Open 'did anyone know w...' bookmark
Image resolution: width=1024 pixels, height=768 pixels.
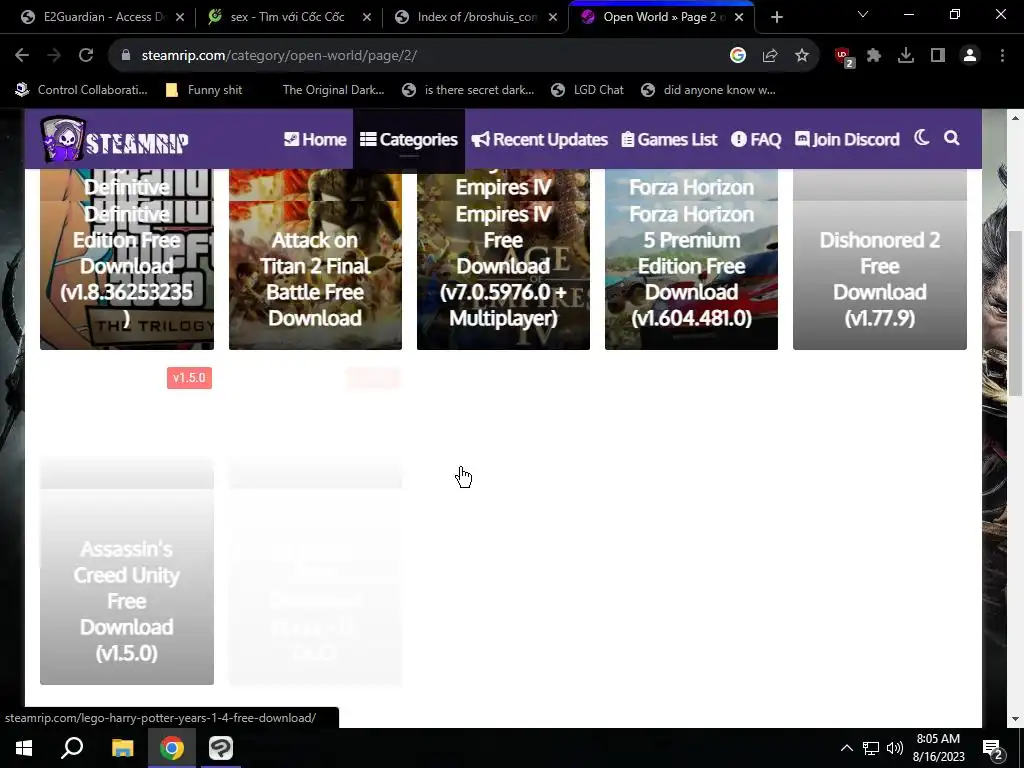coord(708,90)
